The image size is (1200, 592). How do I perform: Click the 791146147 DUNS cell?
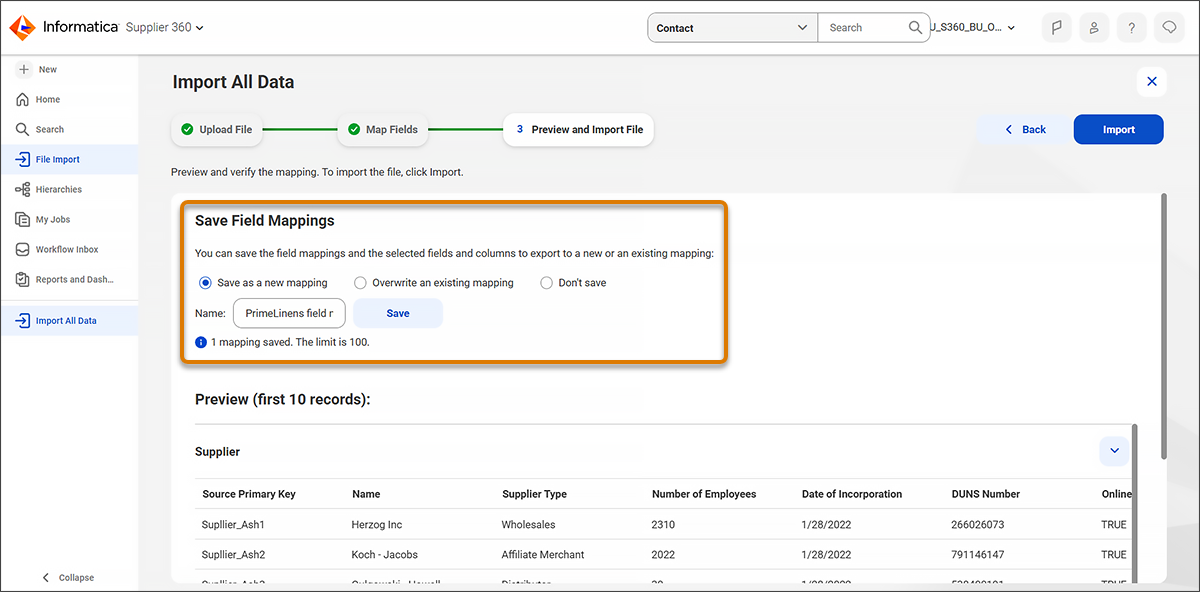(x=979, y=555)
